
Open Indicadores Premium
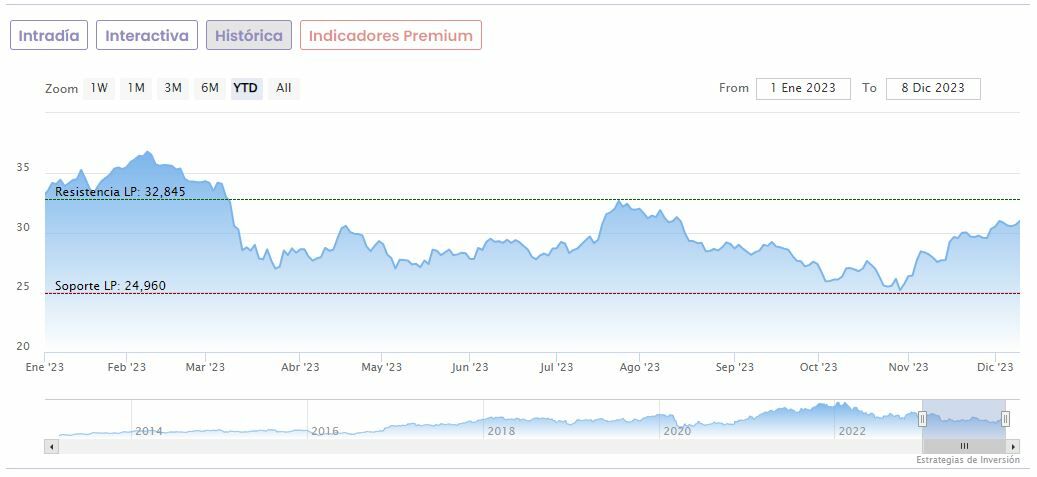pos(390,36)
